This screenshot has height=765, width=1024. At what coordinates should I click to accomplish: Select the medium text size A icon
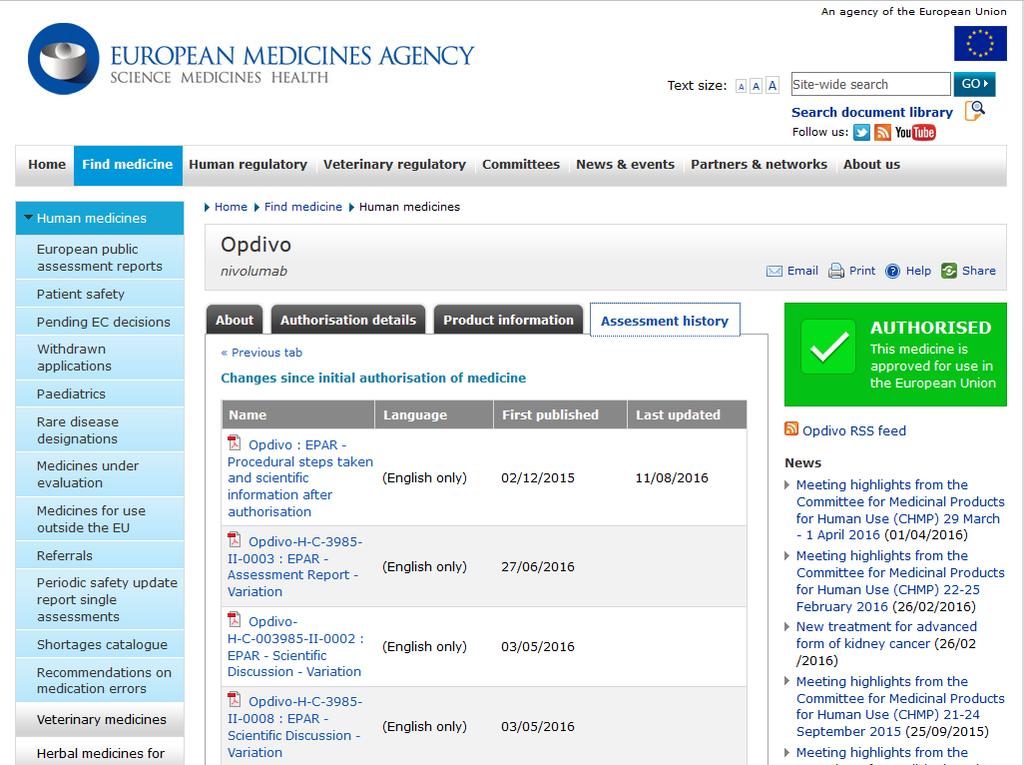[x=756, y=86]
